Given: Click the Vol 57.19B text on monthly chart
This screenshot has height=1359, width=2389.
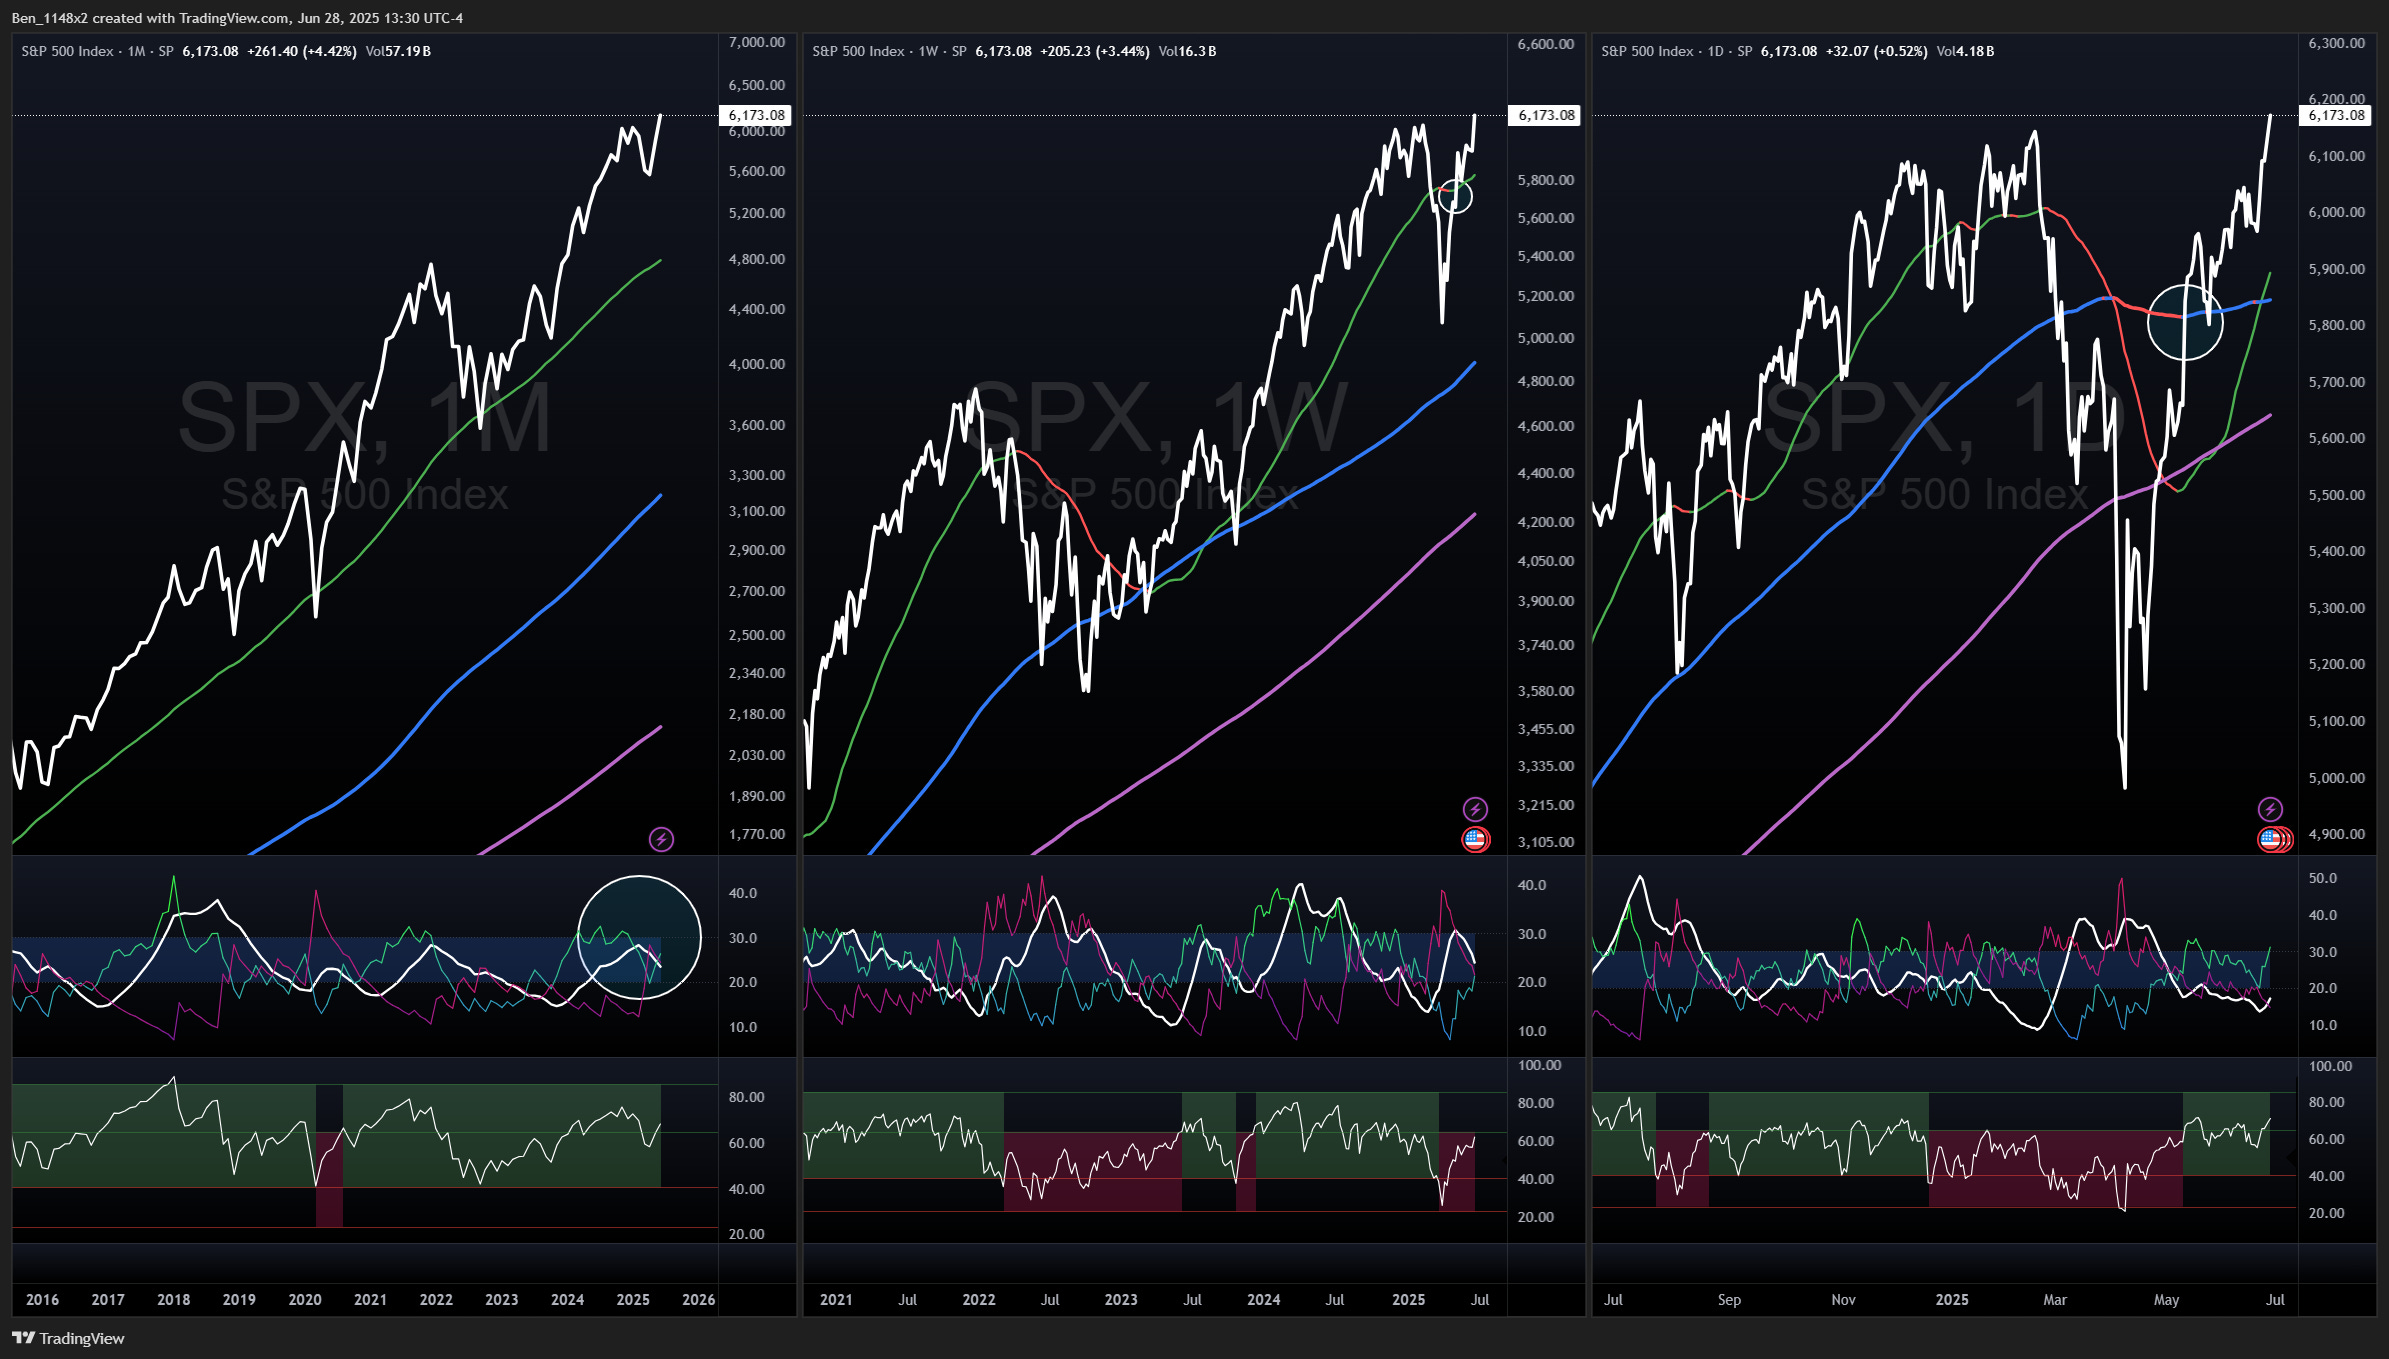Looking at the screenshot, I should tap(398, 51).
